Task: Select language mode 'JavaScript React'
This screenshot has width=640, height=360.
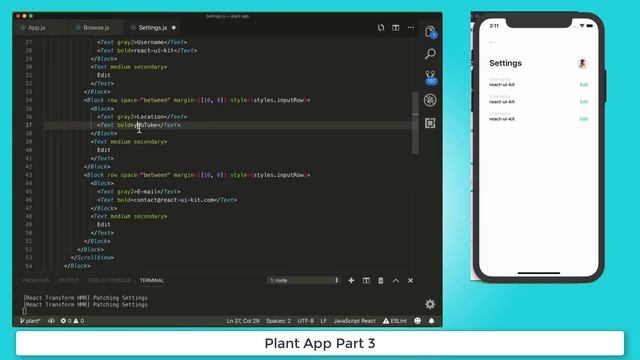Action: pos(354,321)
